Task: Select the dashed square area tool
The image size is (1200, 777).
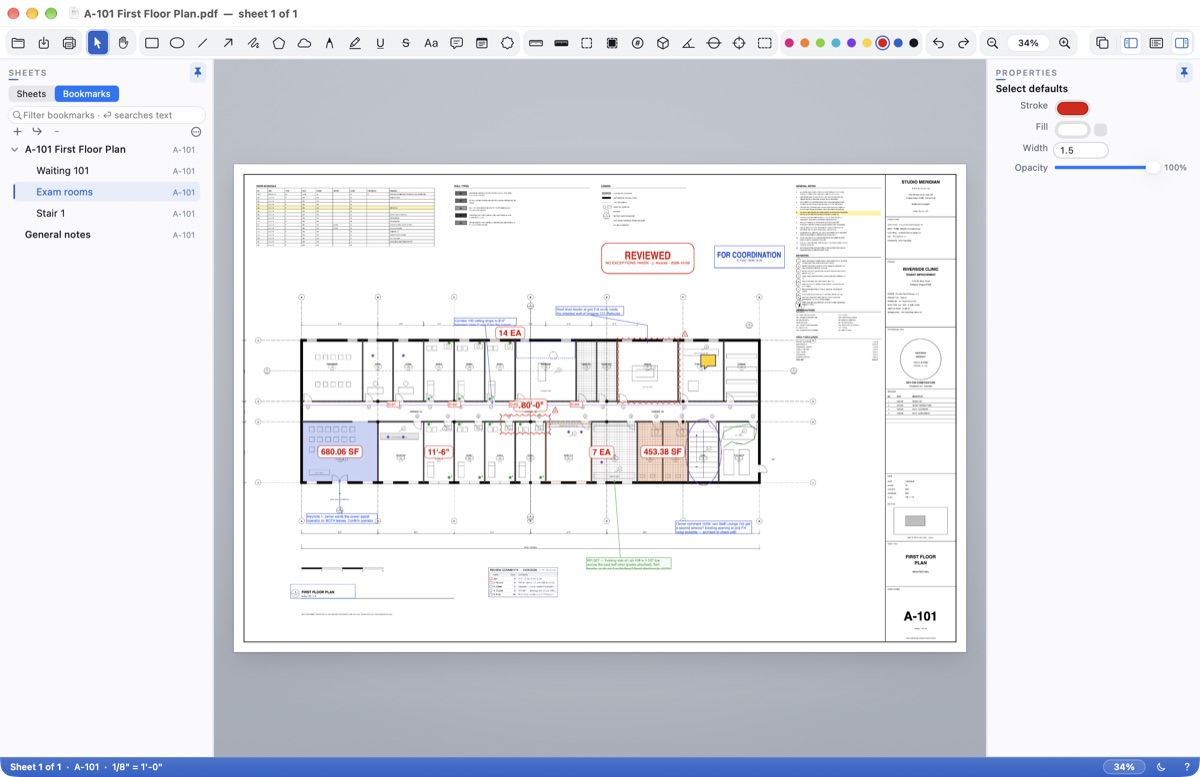Action: [x=587, y=43]
